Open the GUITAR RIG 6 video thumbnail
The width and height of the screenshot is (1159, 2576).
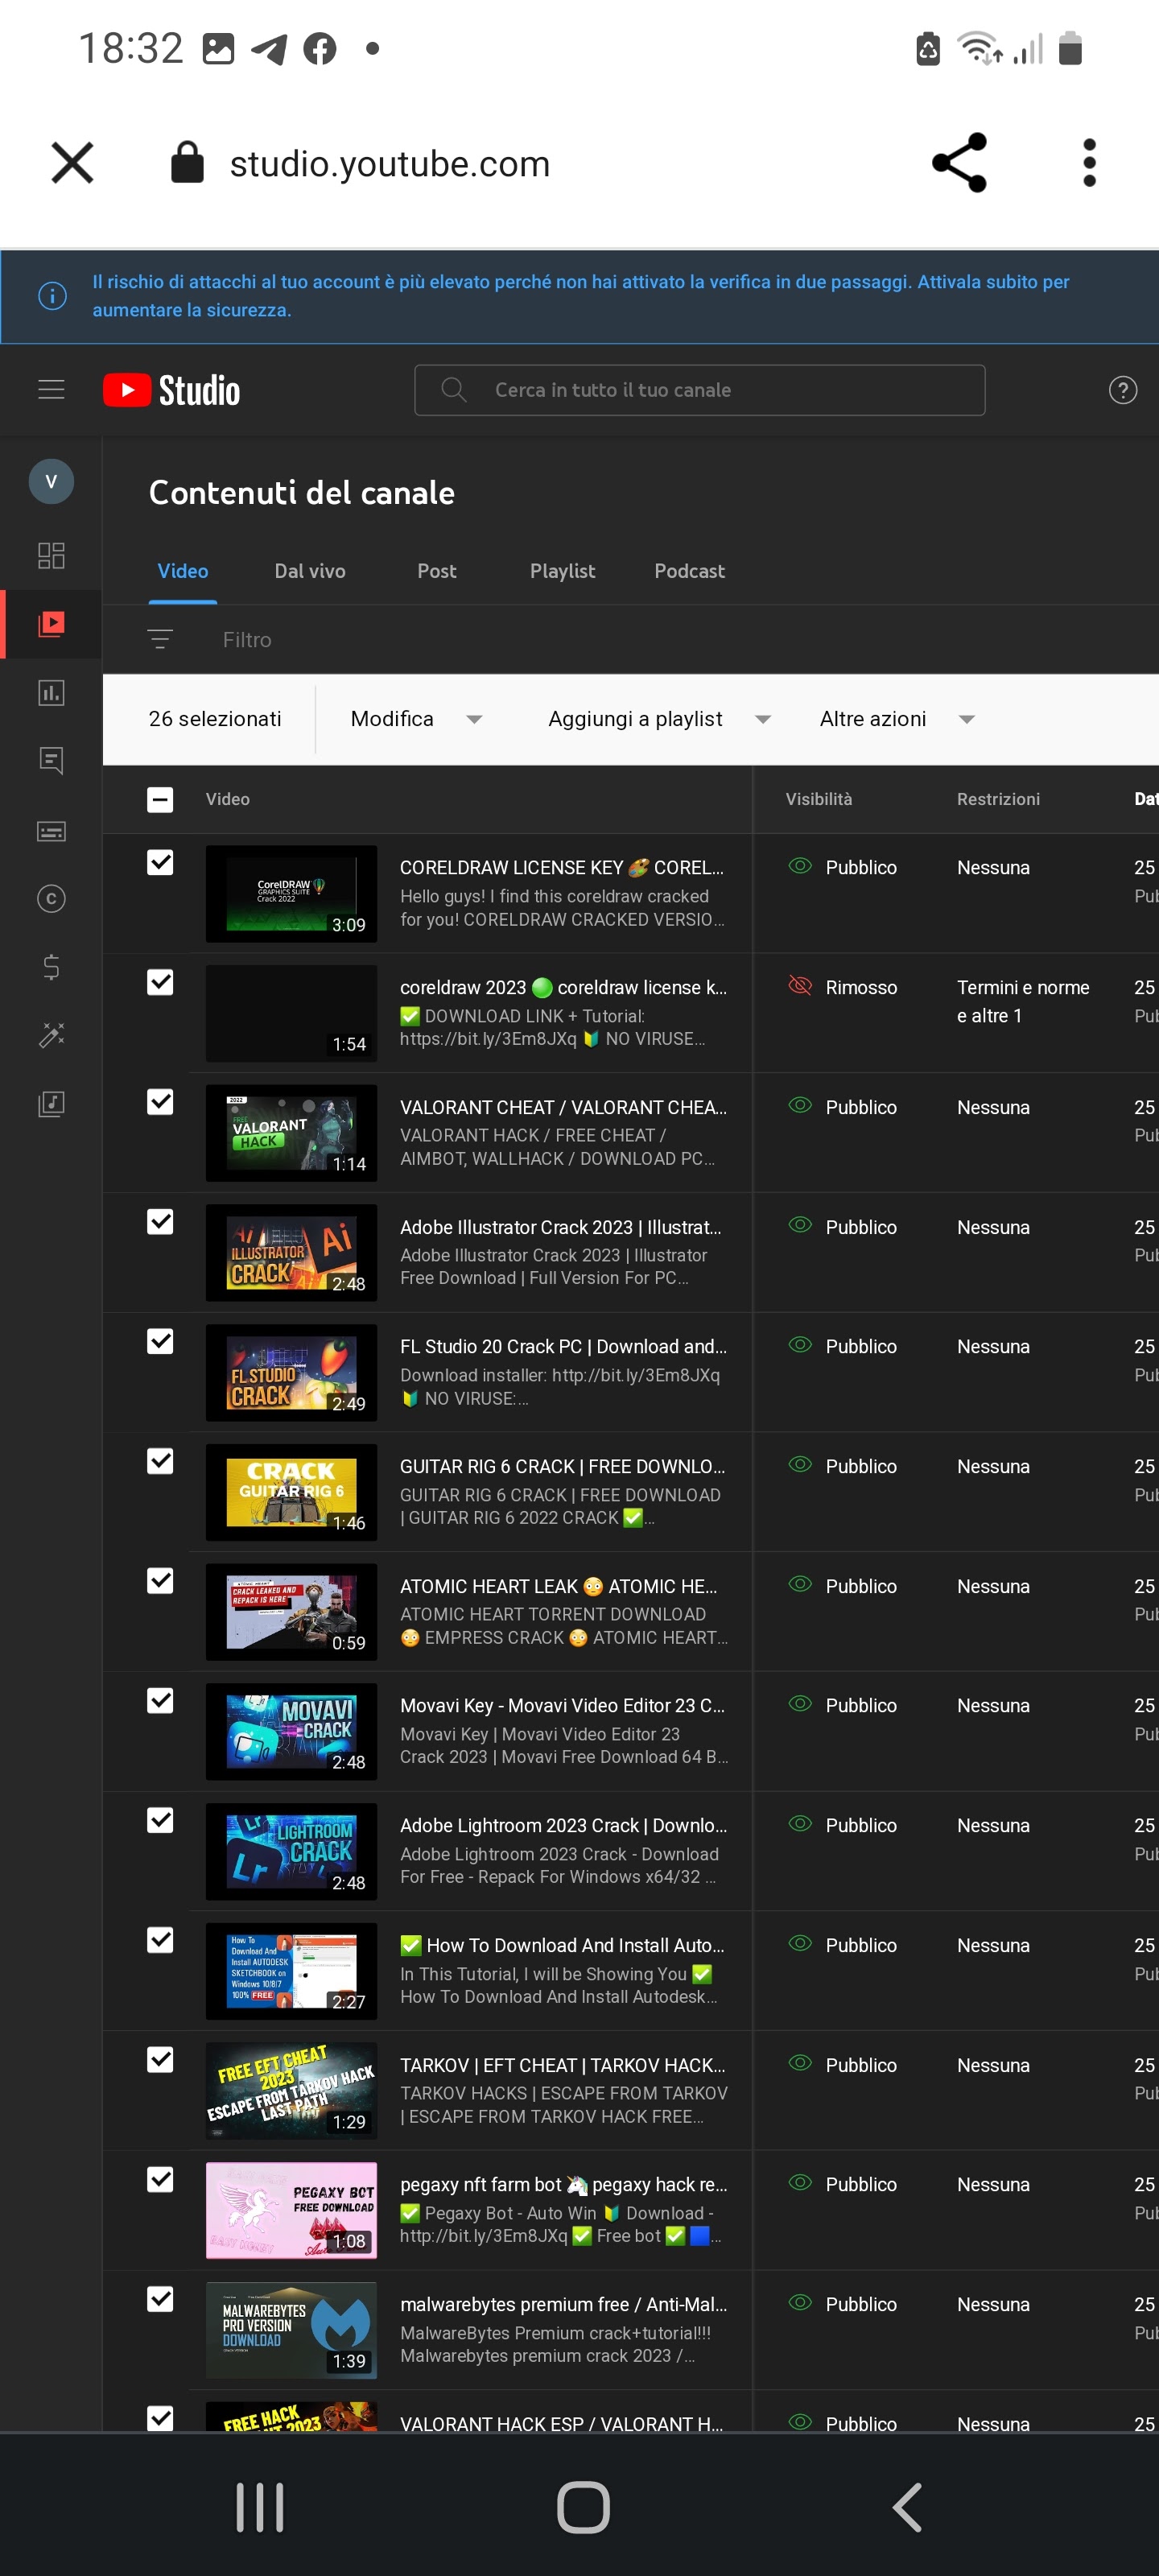(291, 1492)
